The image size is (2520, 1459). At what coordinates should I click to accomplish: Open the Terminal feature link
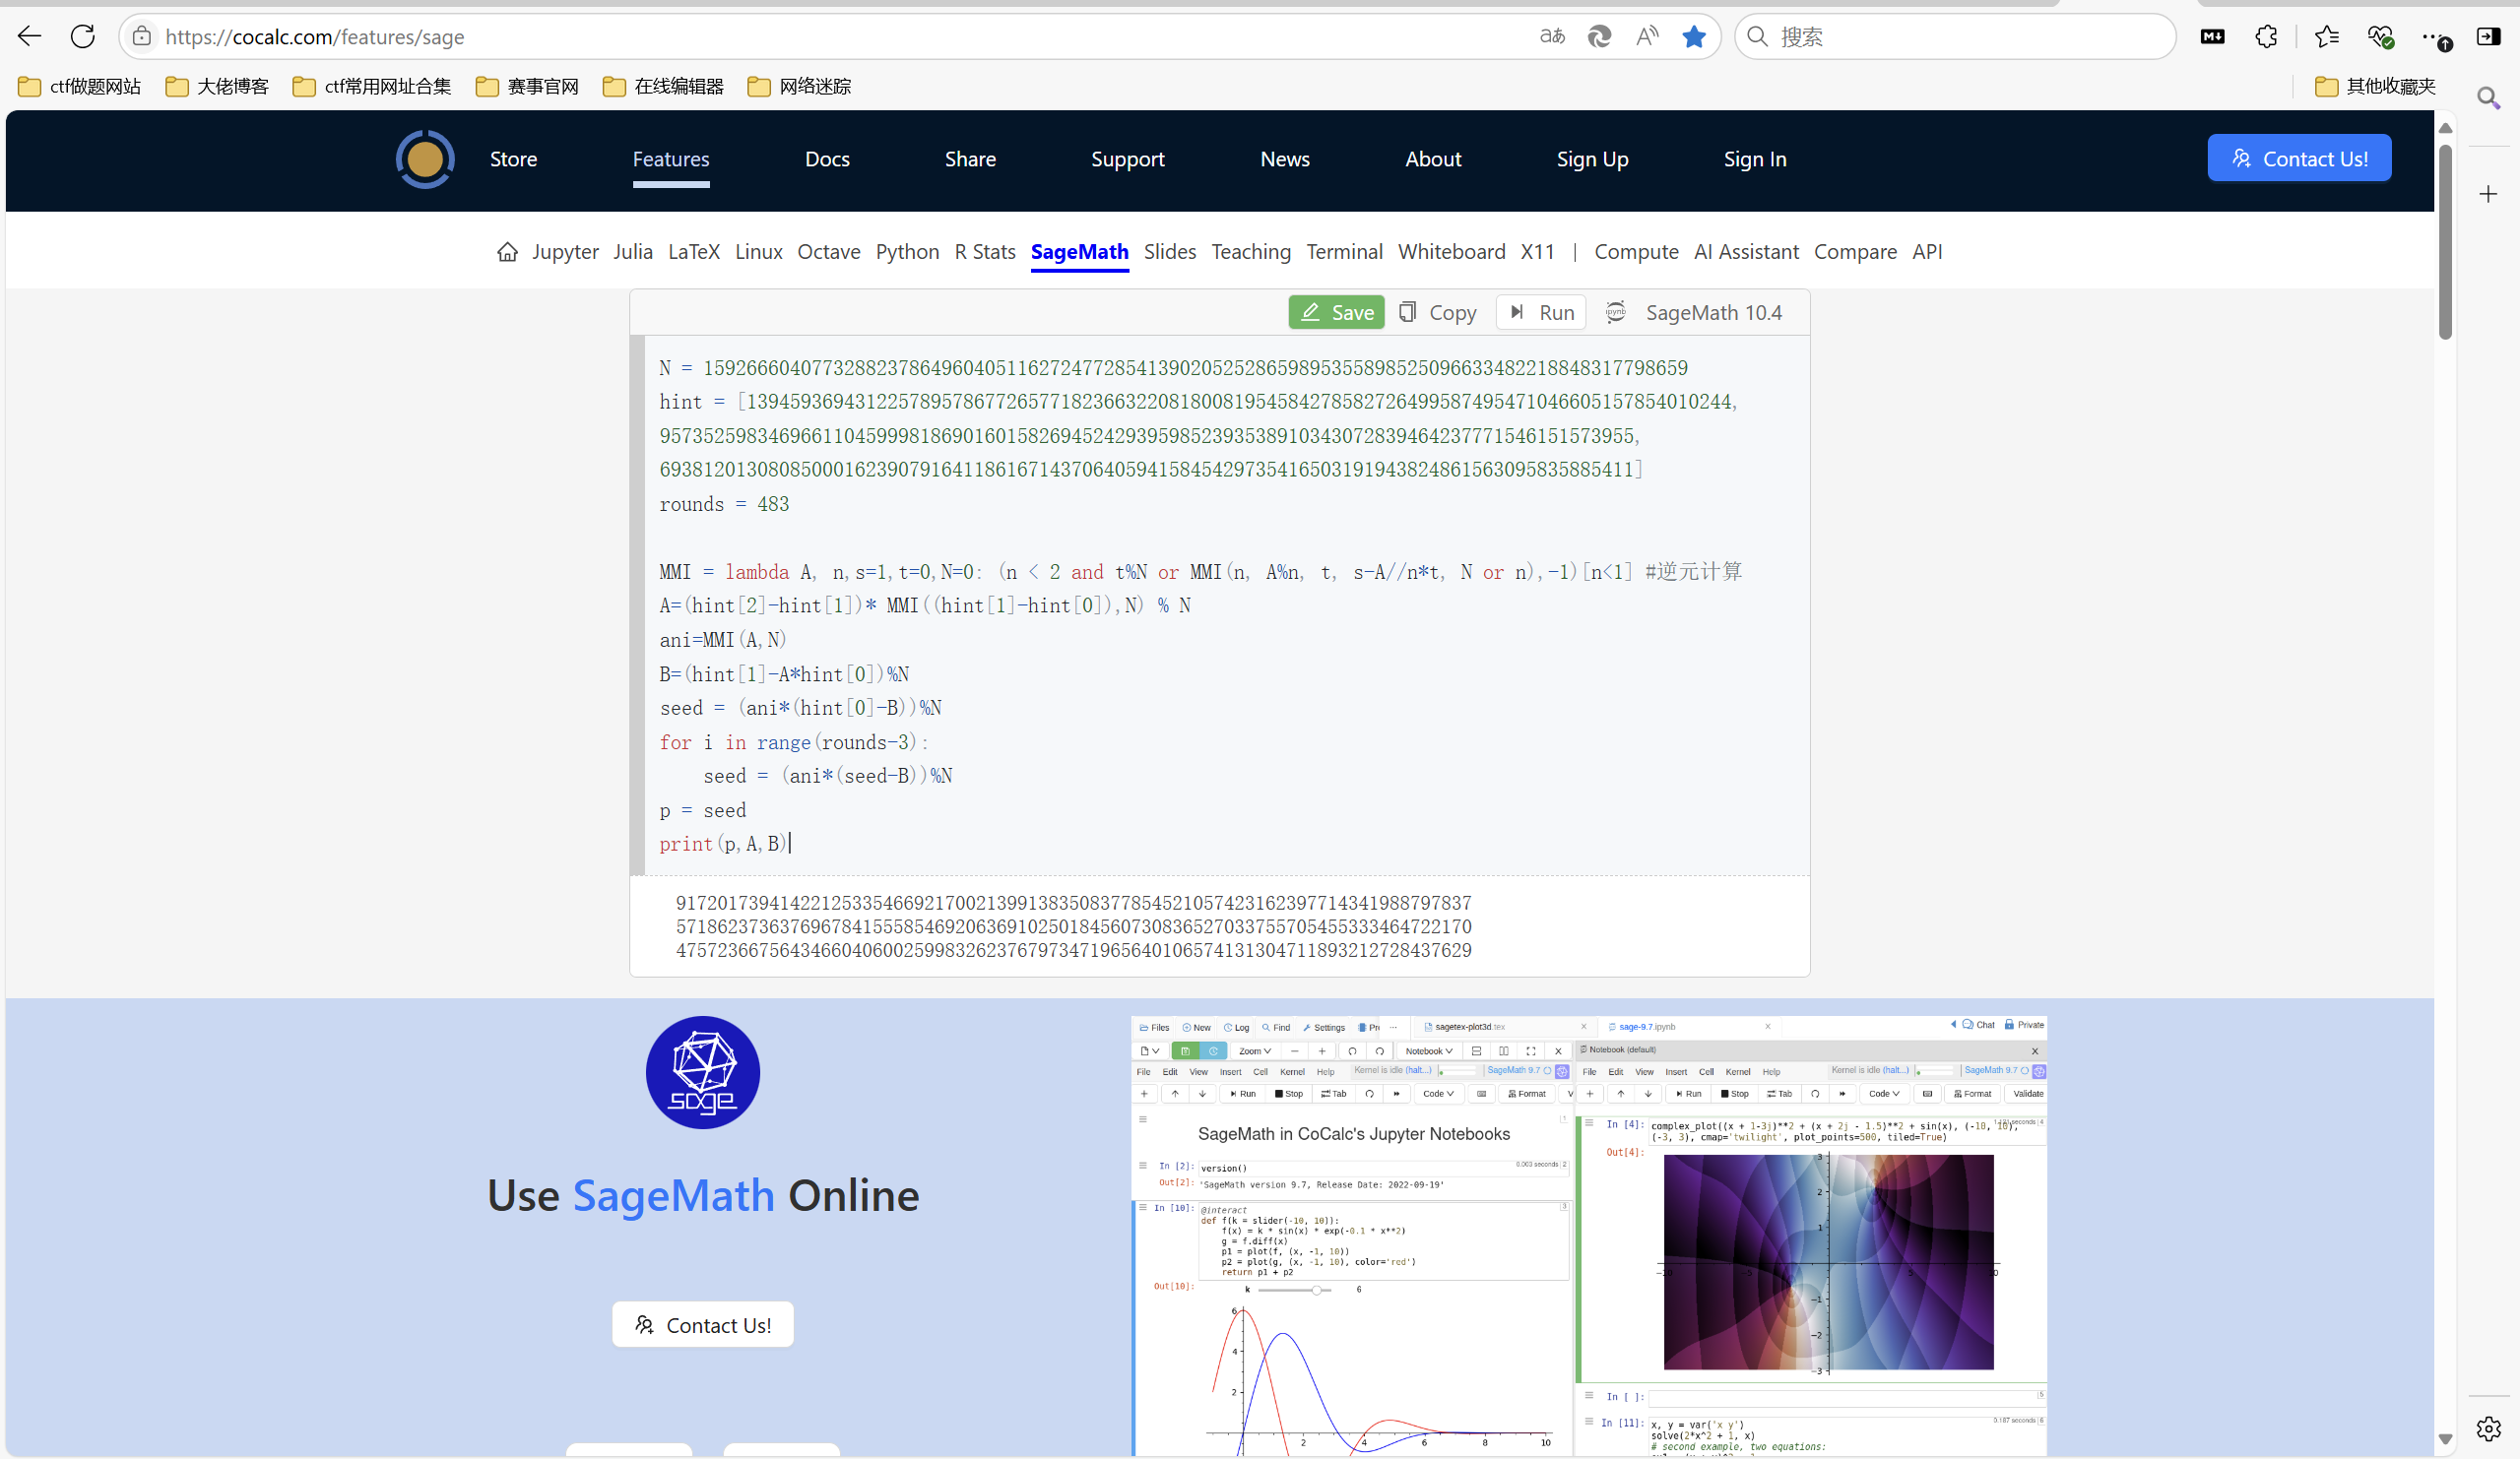tap(1344, 252)
